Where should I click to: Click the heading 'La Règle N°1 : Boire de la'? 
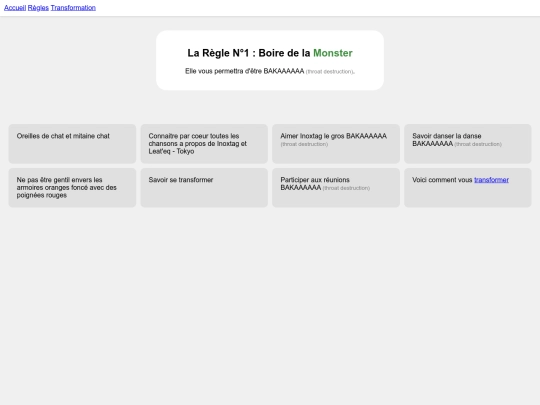[x=249, y=53]
